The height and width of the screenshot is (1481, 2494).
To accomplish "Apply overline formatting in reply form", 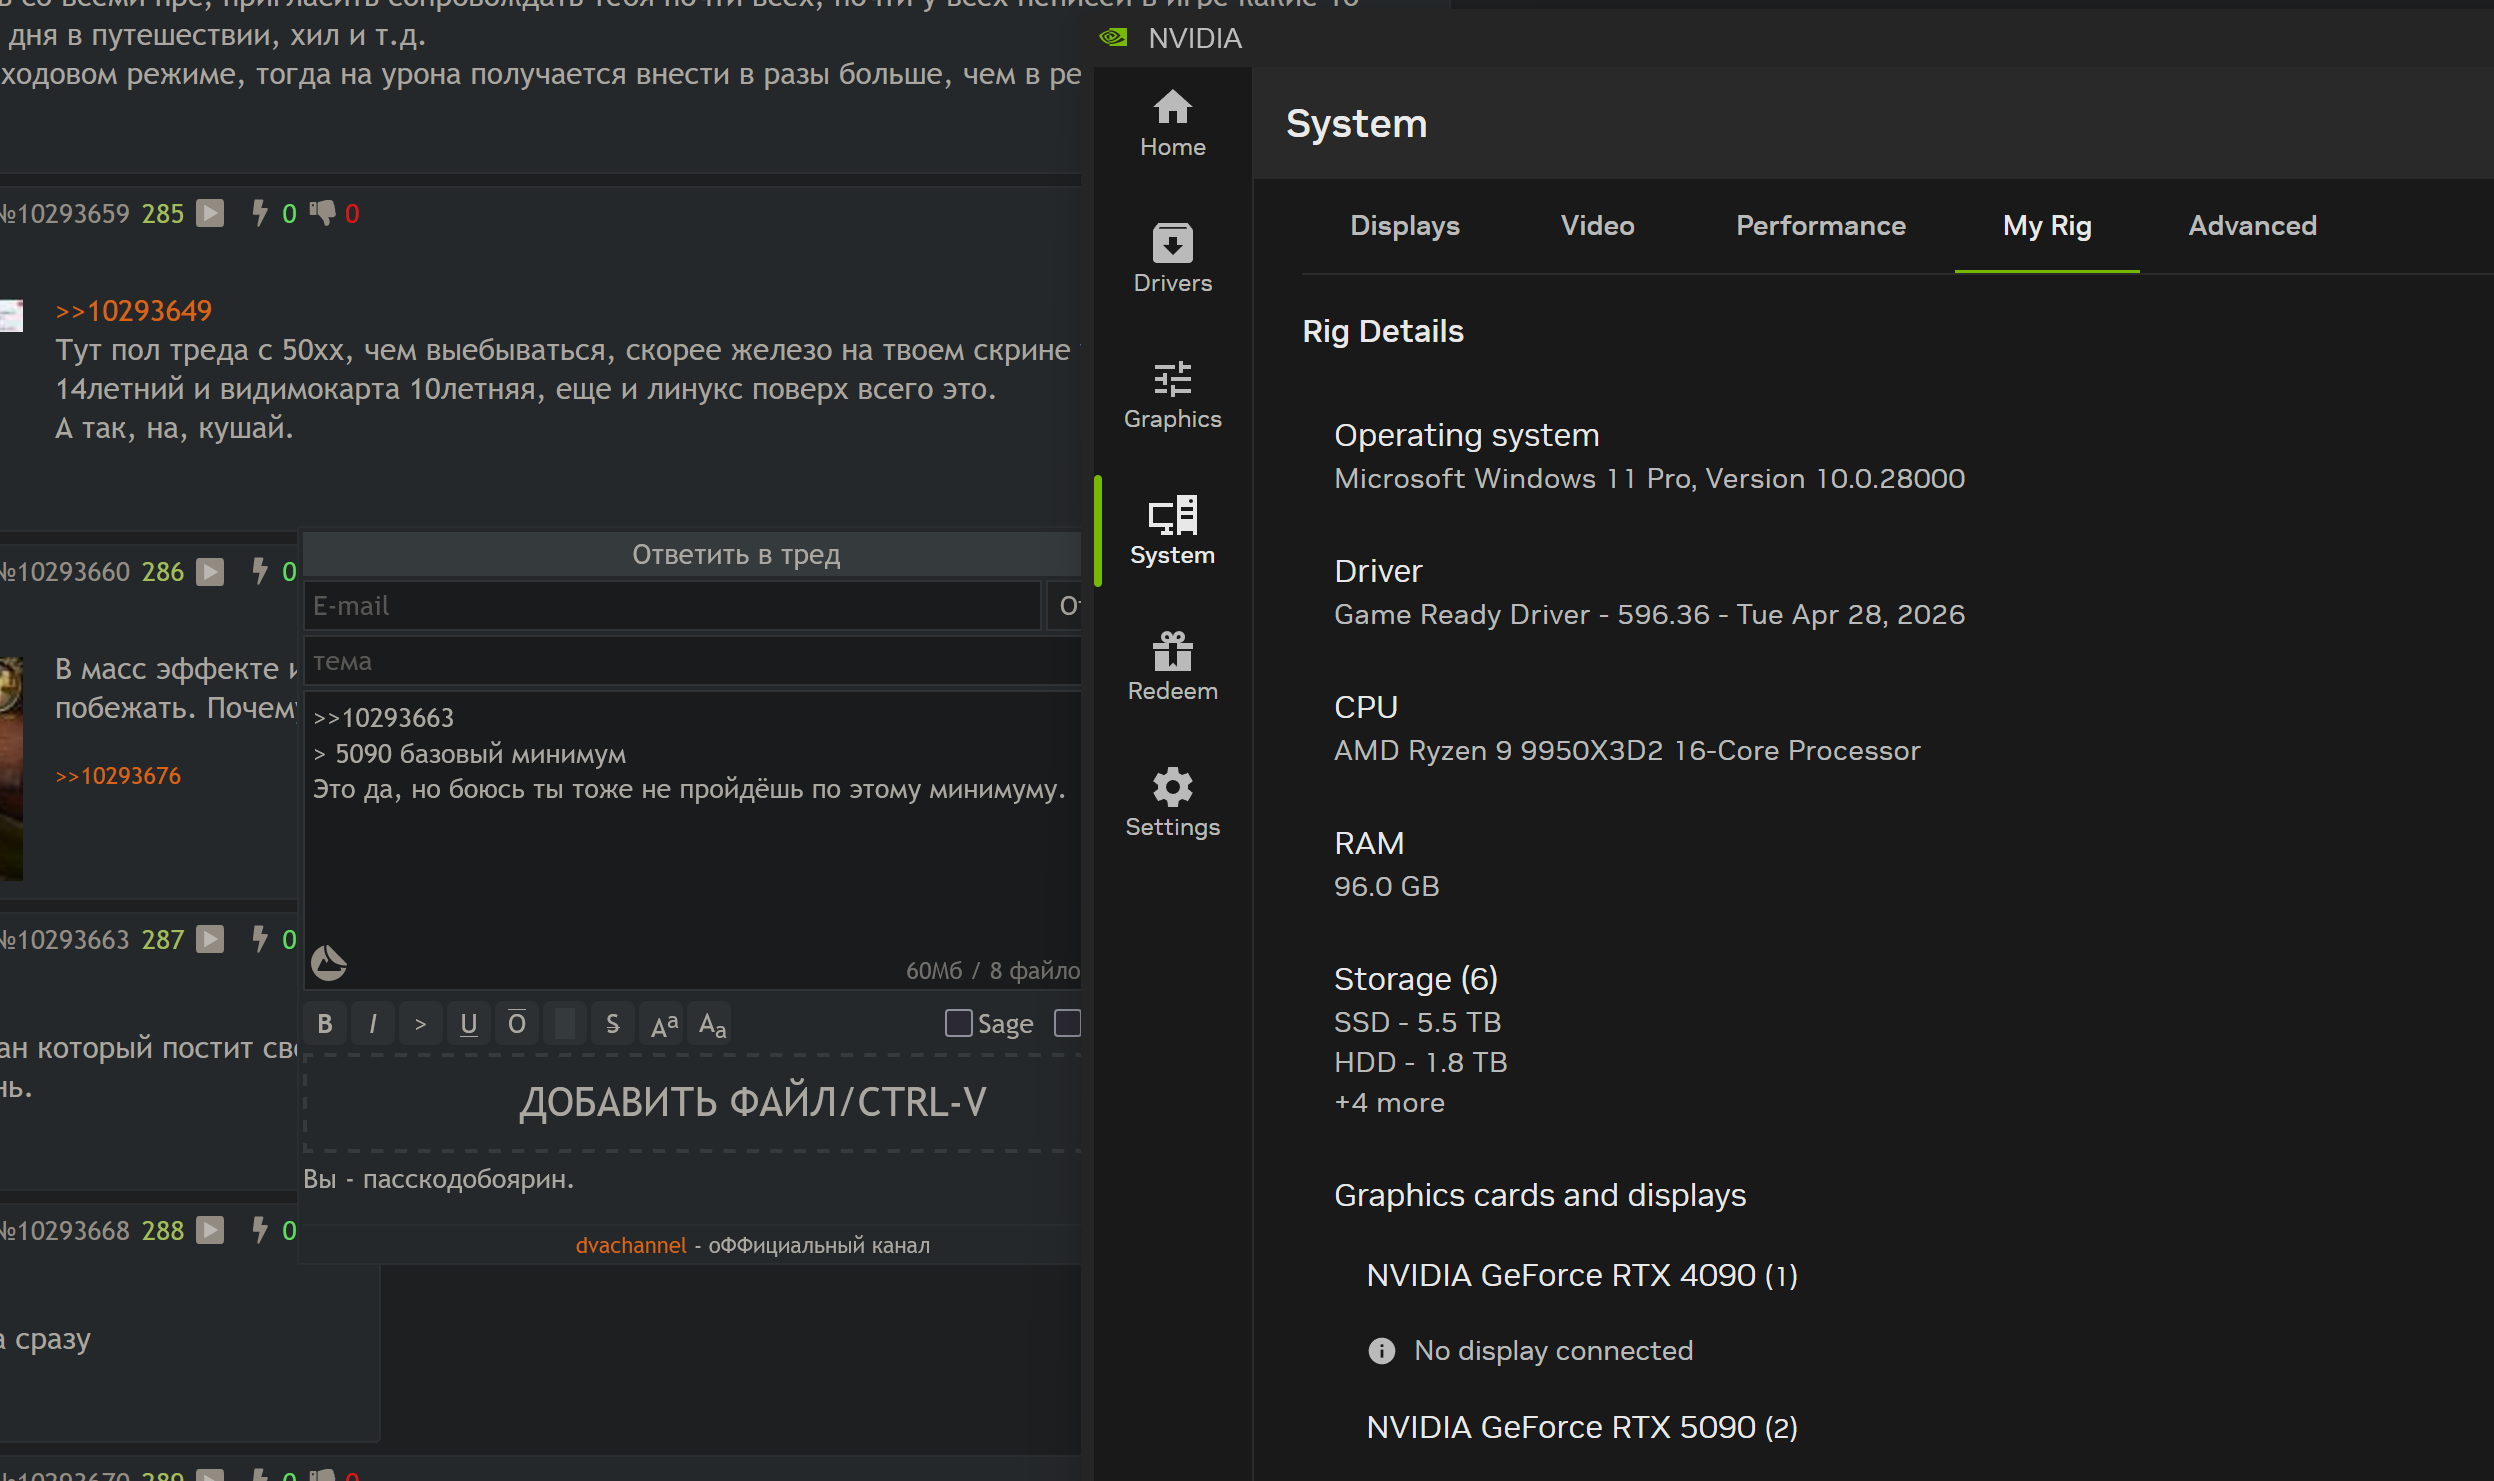I will click(517, 1024).
